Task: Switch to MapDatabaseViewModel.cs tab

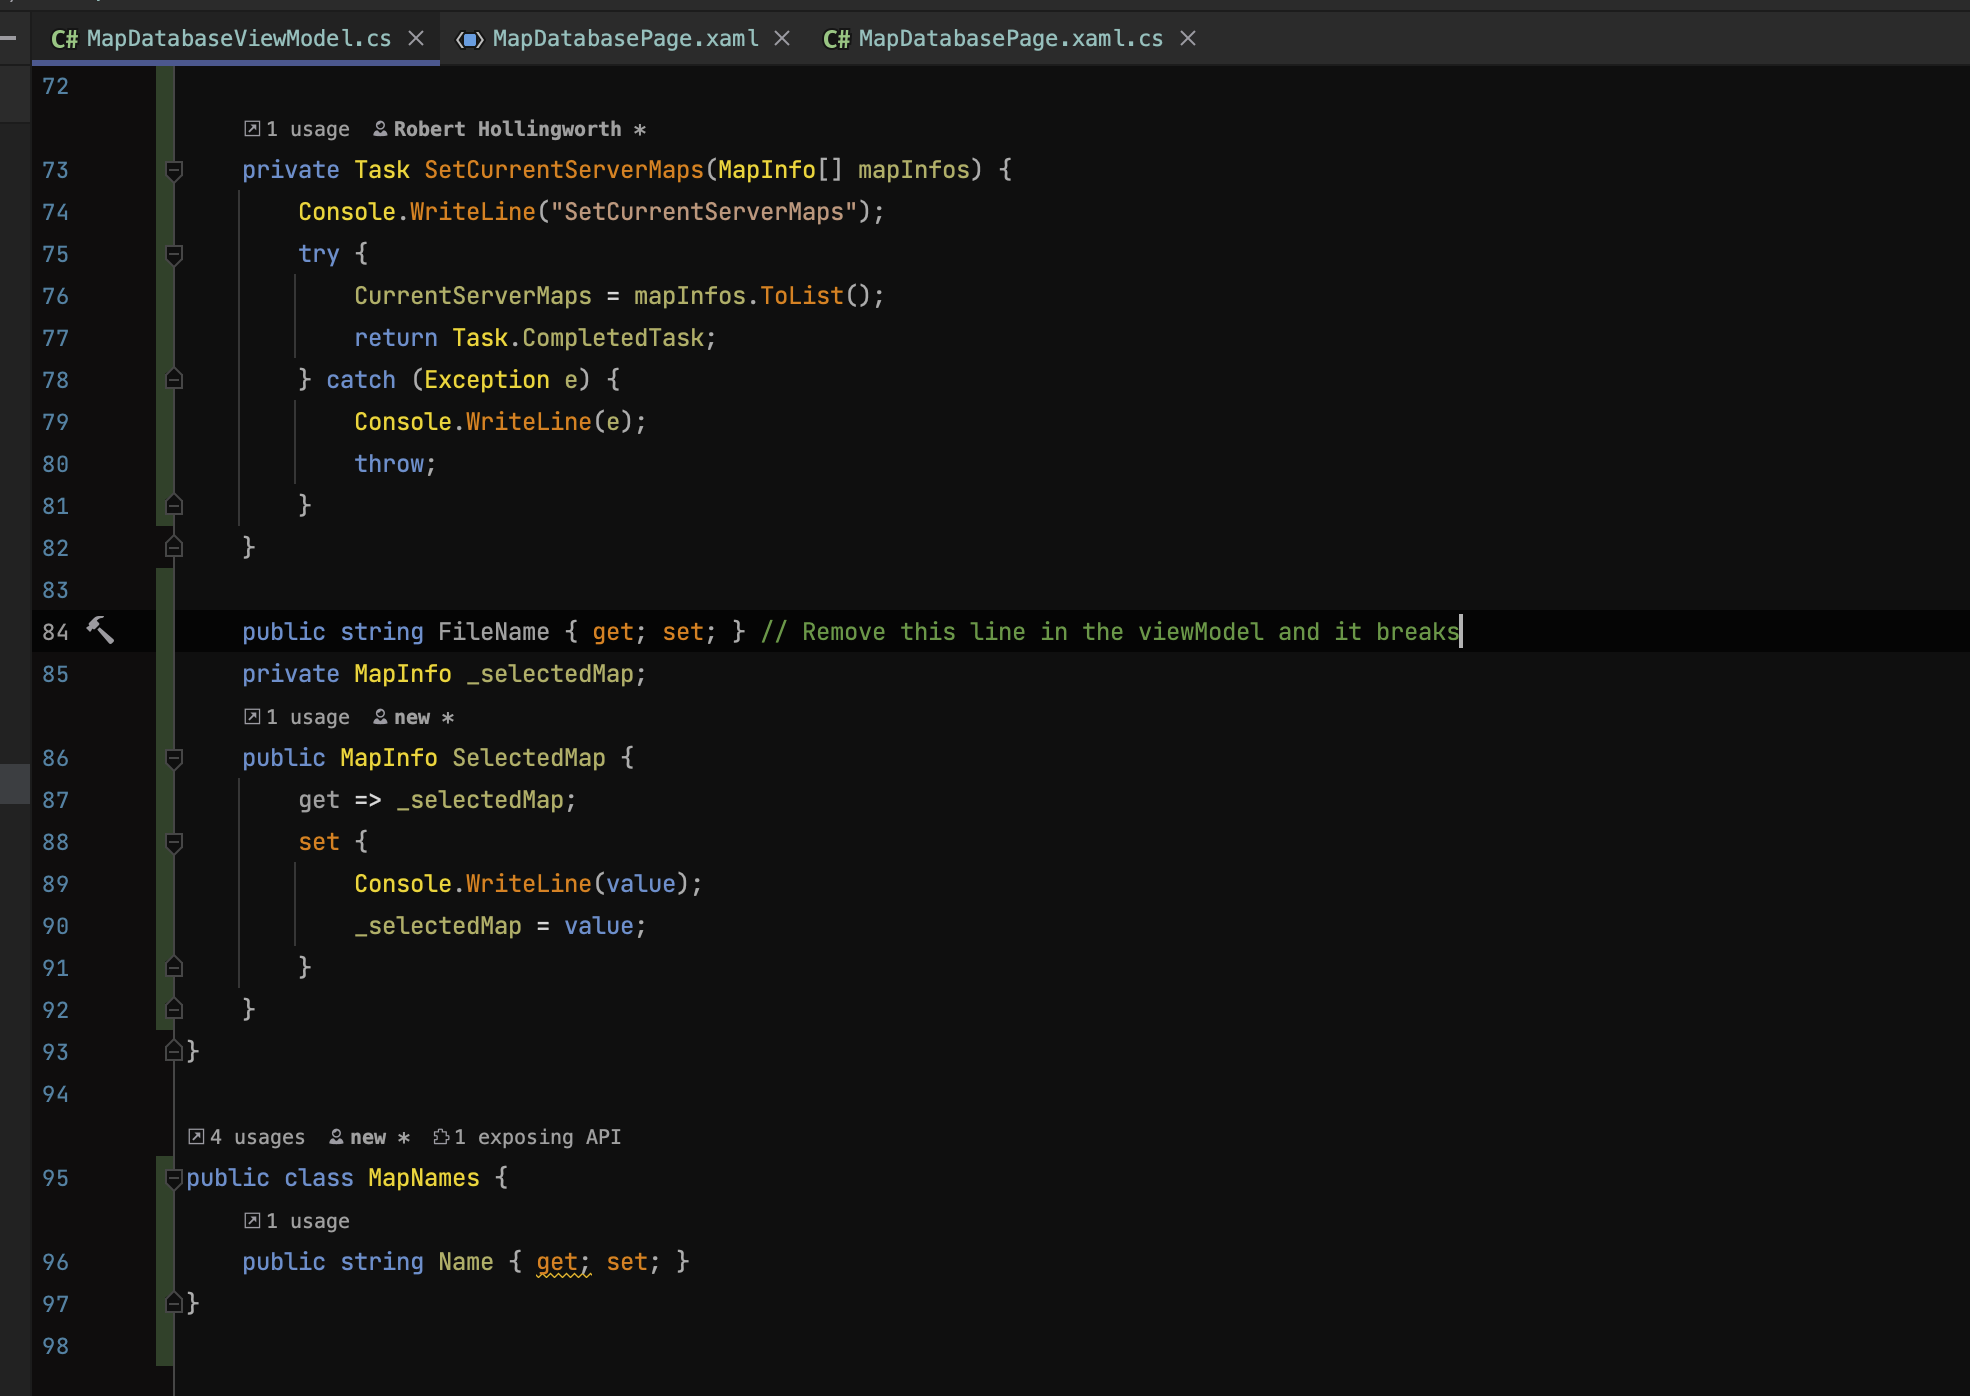Action: pyautogui.click(x=238, y=38)
